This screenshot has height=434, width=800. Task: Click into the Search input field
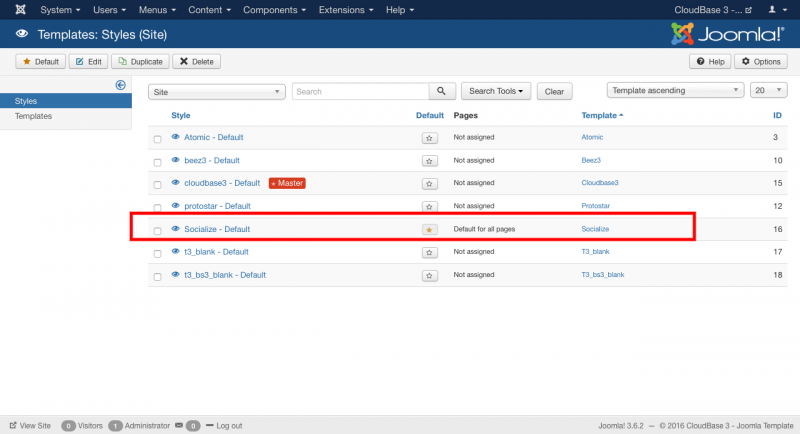[x=361, y=91]
